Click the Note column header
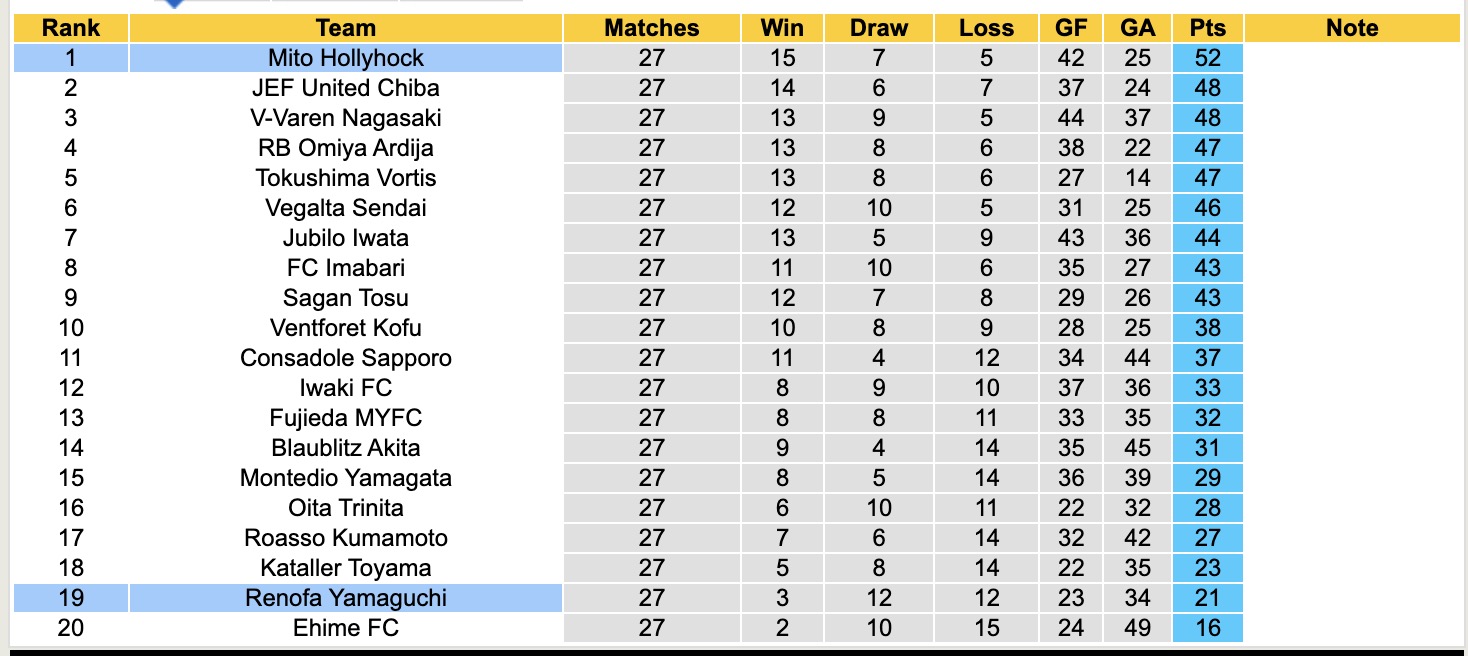 point(1352,28)
